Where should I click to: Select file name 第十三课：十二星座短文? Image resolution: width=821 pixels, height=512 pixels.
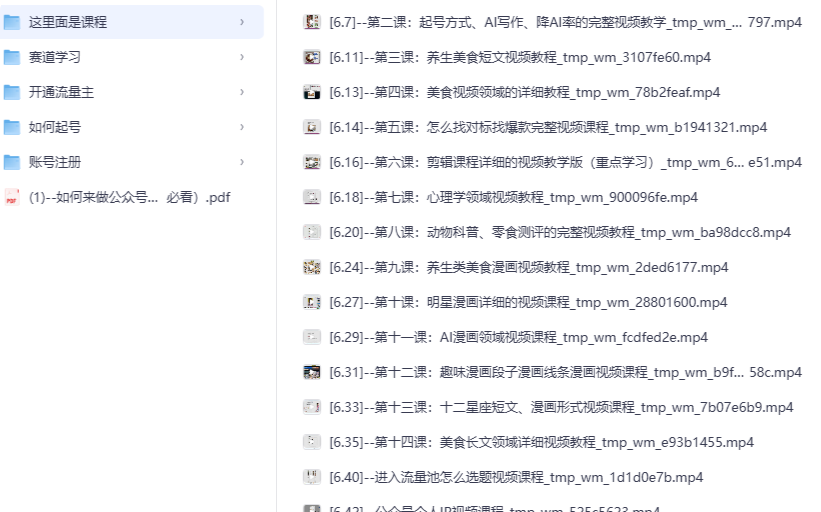pos(561,407)
